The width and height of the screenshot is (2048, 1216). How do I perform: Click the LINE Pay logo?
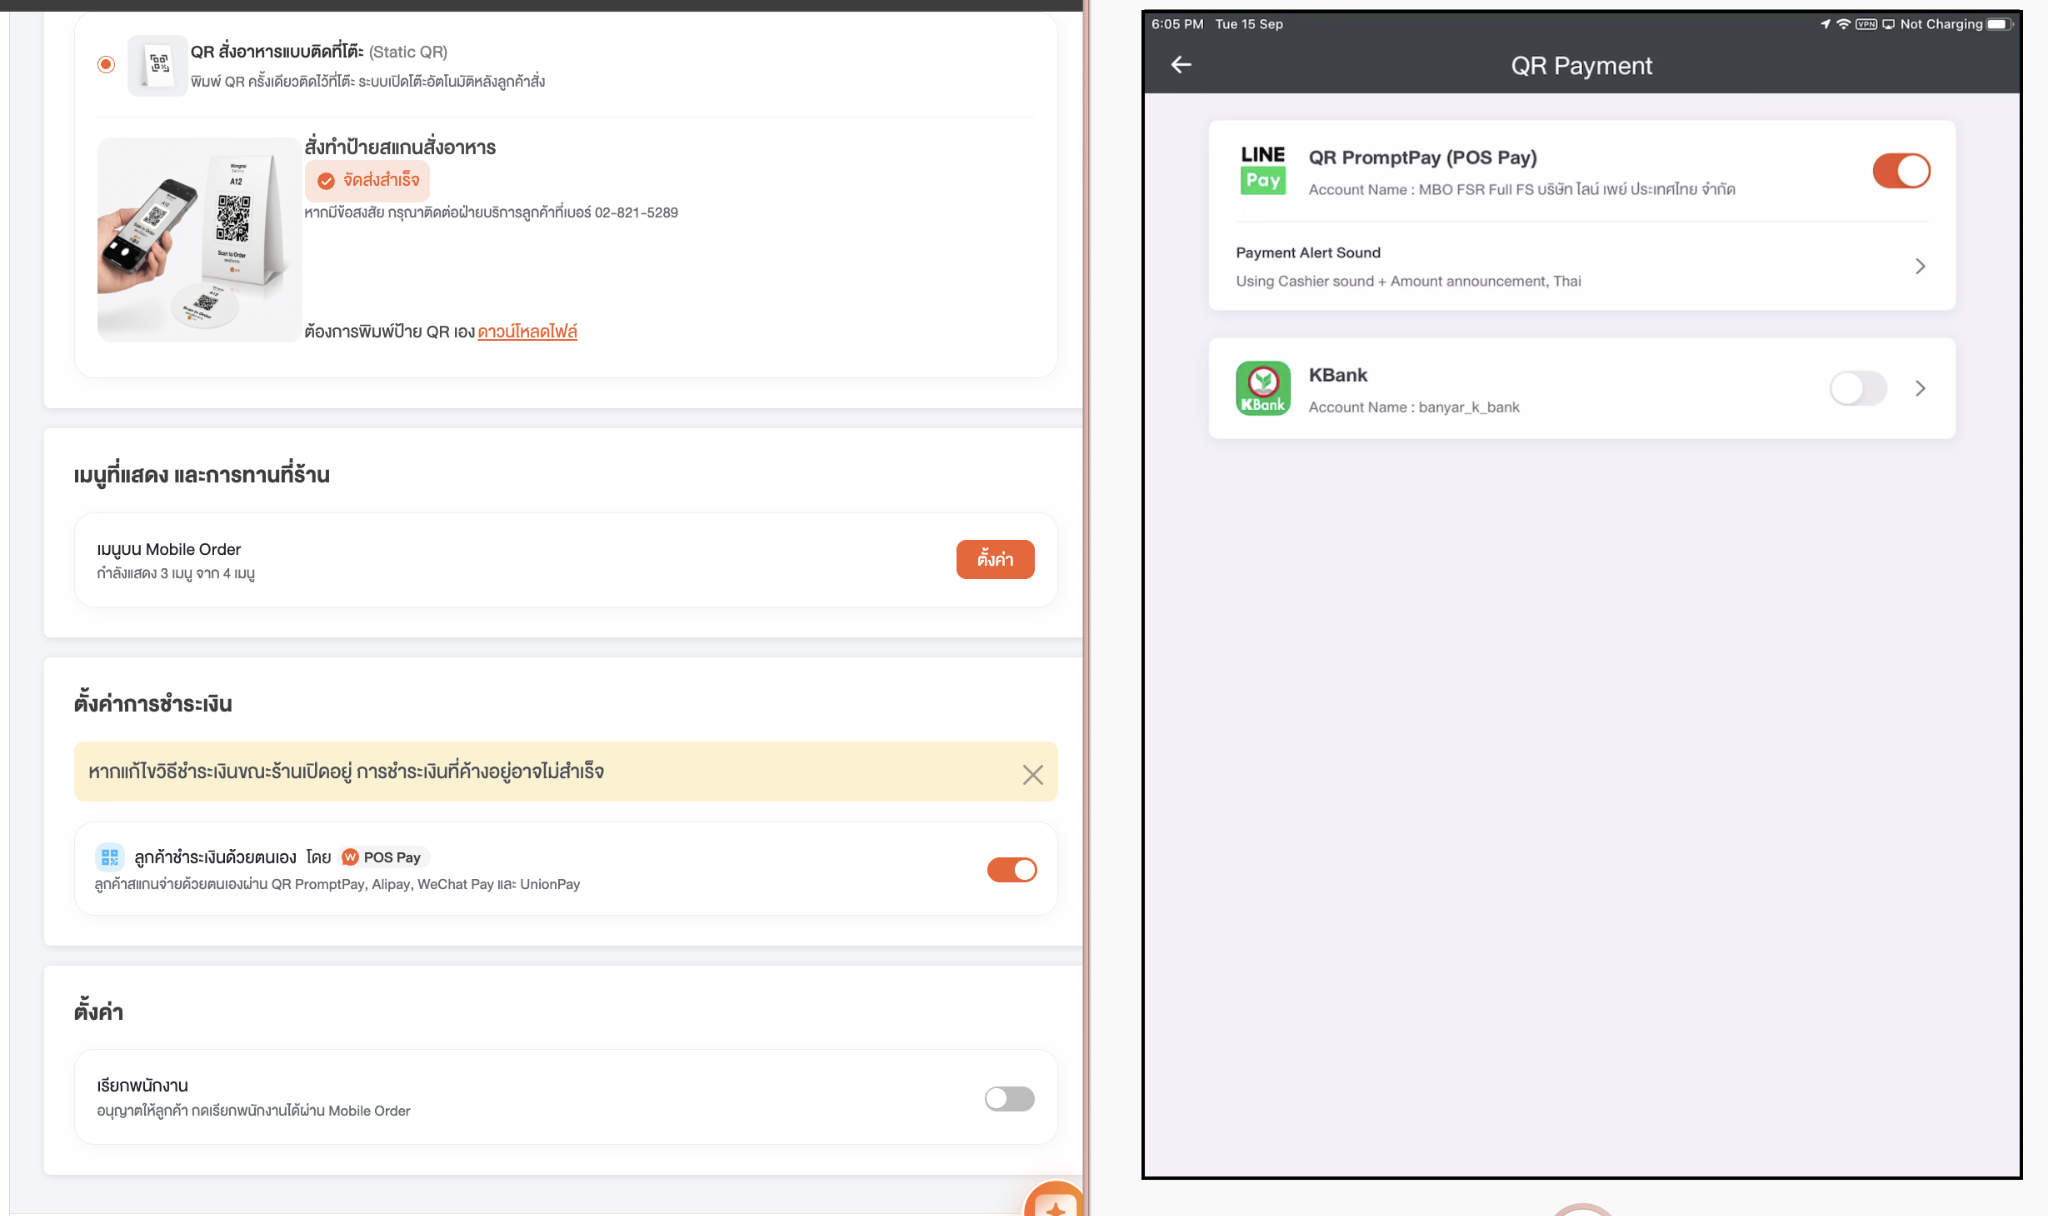pos(1263,170)
